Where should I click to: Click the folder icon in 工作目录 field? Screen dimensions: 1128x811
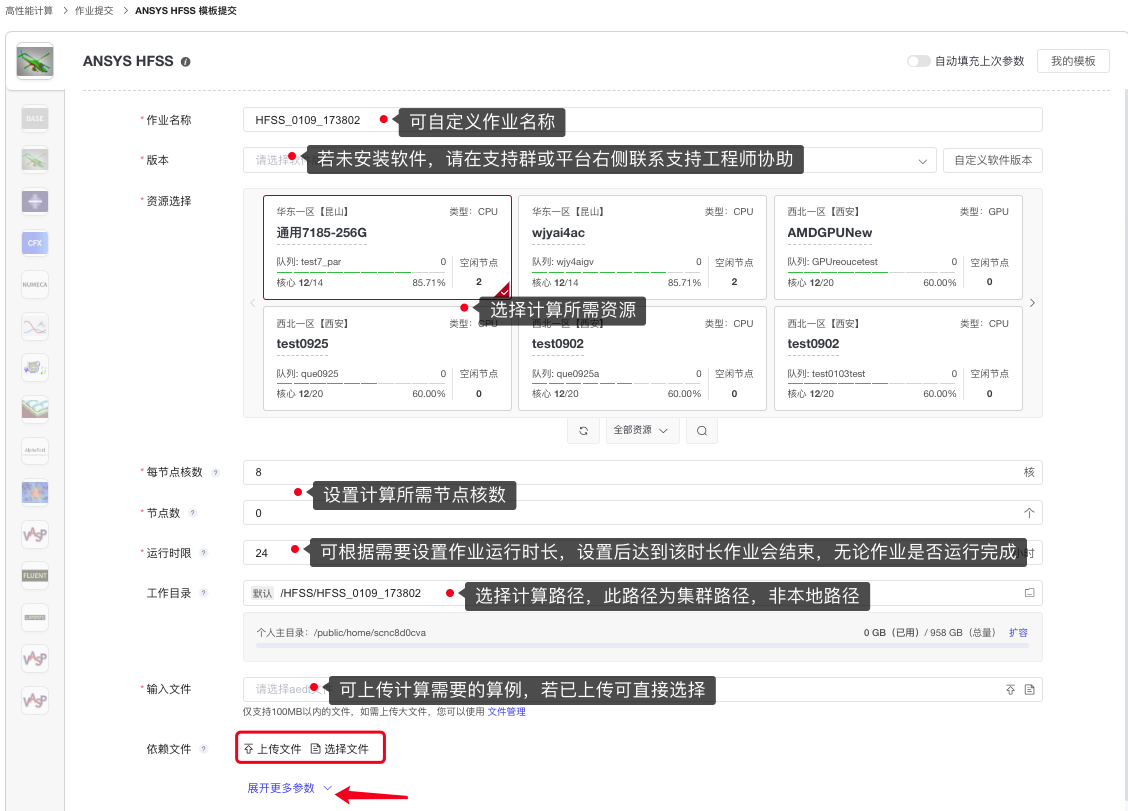1029,593
